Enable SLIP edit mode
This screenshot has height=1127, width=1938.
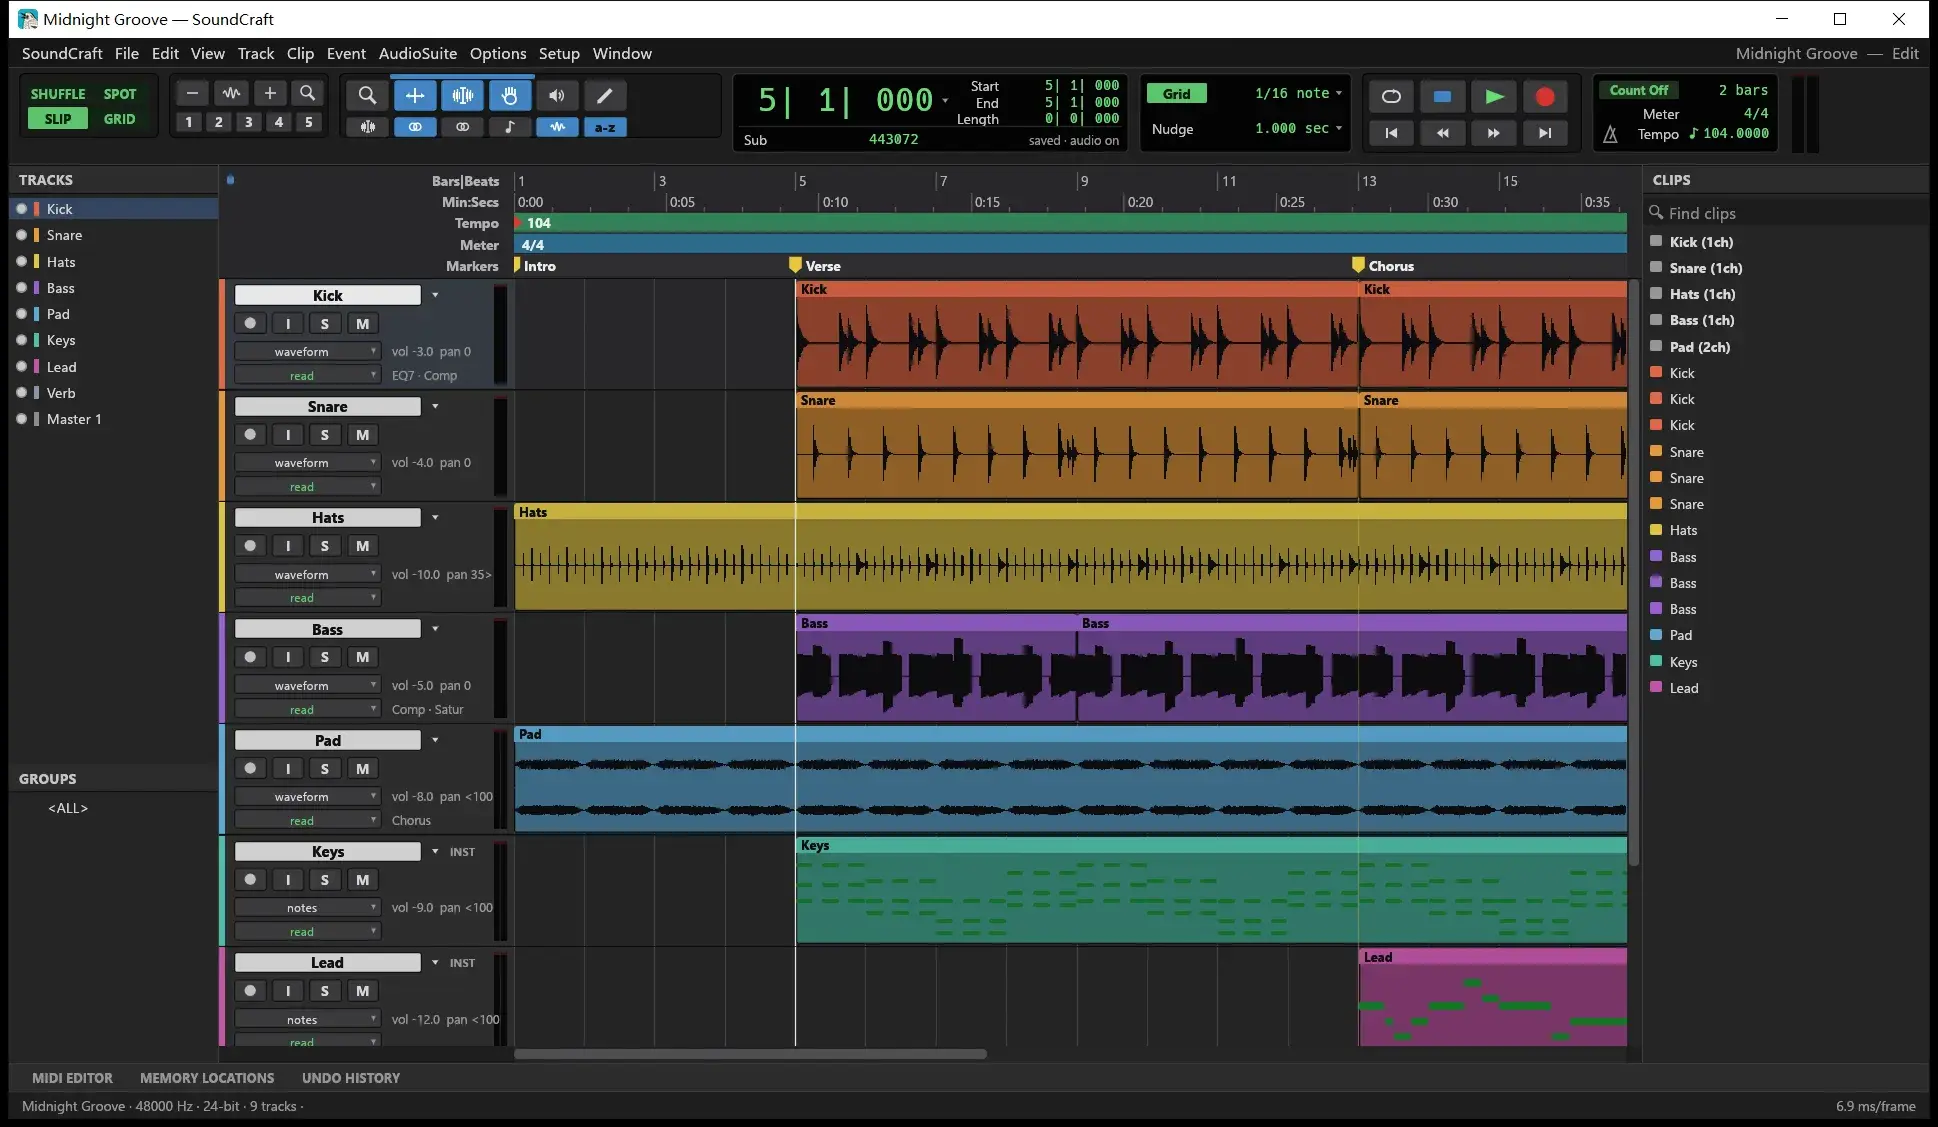pos(58,119)
